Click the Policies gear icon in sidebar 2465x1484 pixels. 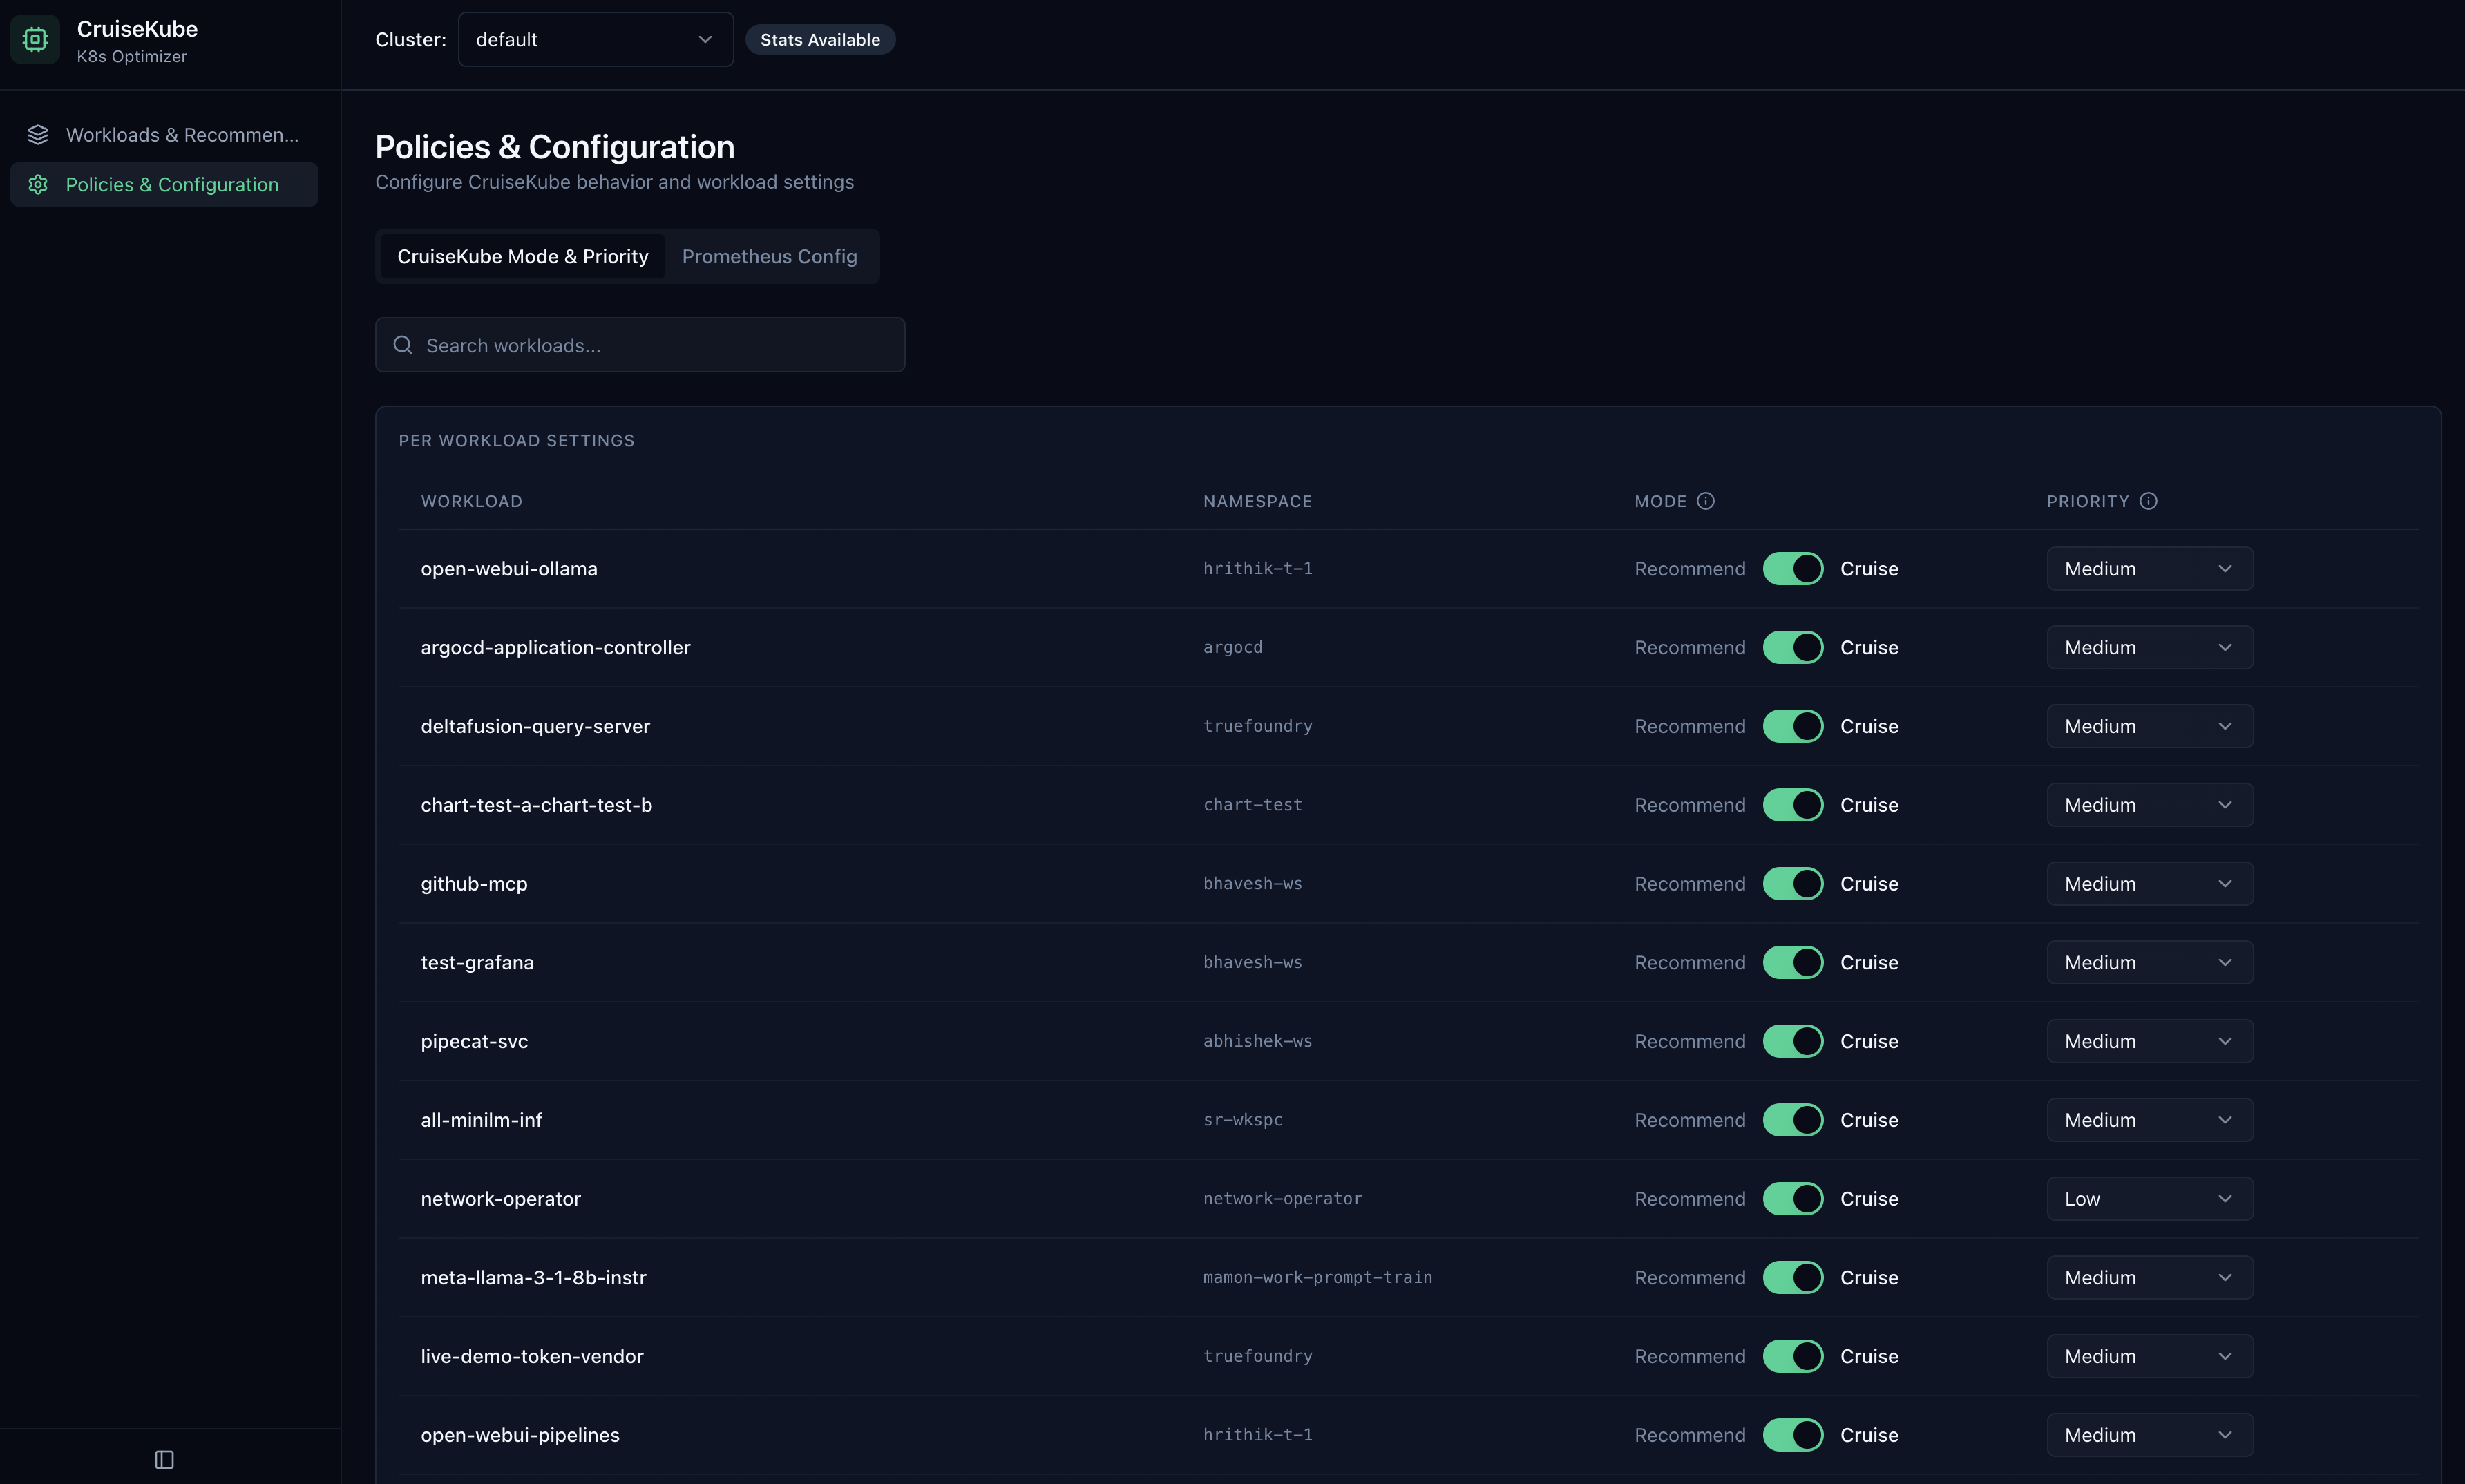[x=38, y=185]
